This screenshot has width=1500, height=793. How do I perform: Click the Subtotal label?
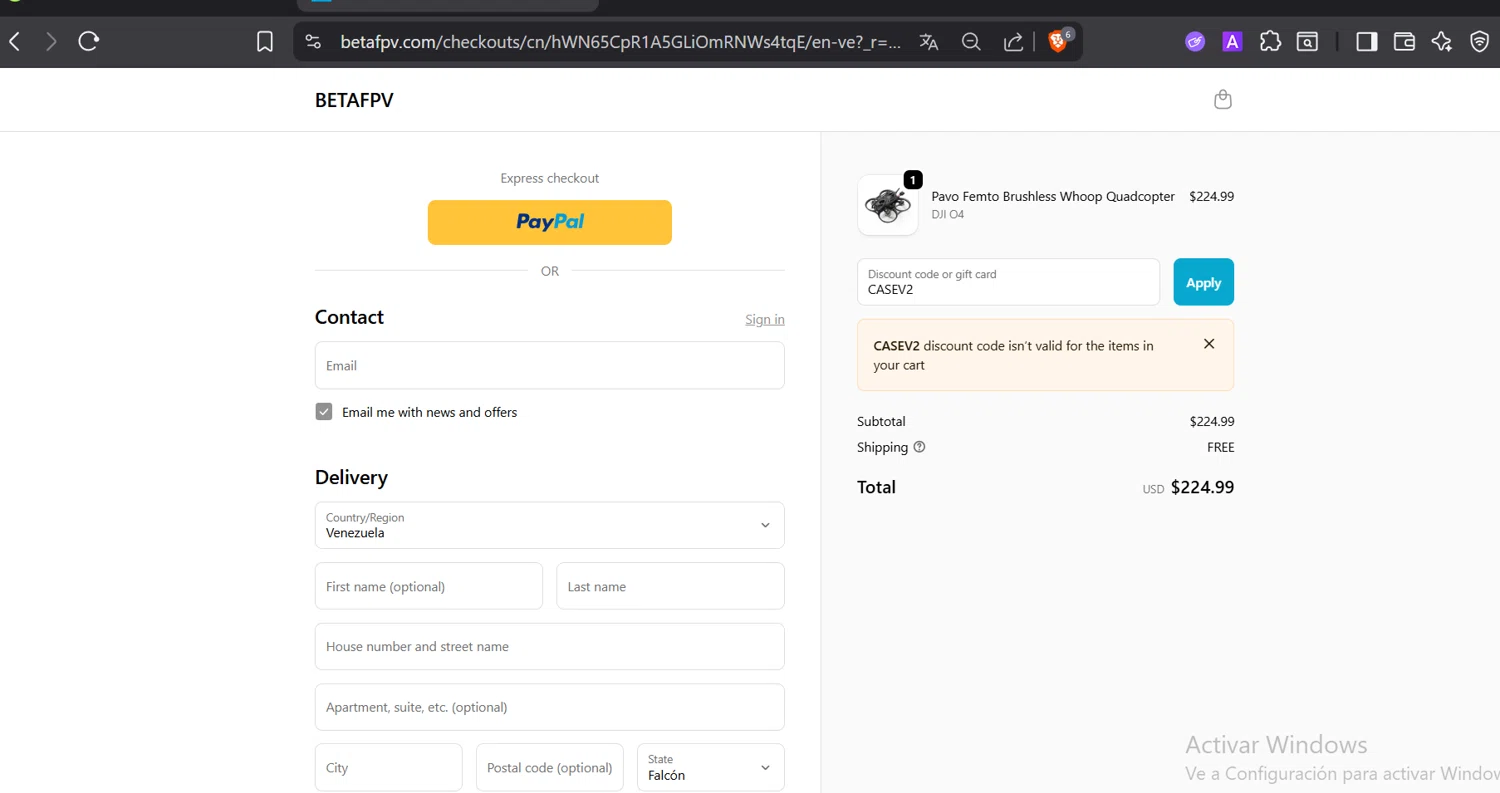tap(881, 422)
